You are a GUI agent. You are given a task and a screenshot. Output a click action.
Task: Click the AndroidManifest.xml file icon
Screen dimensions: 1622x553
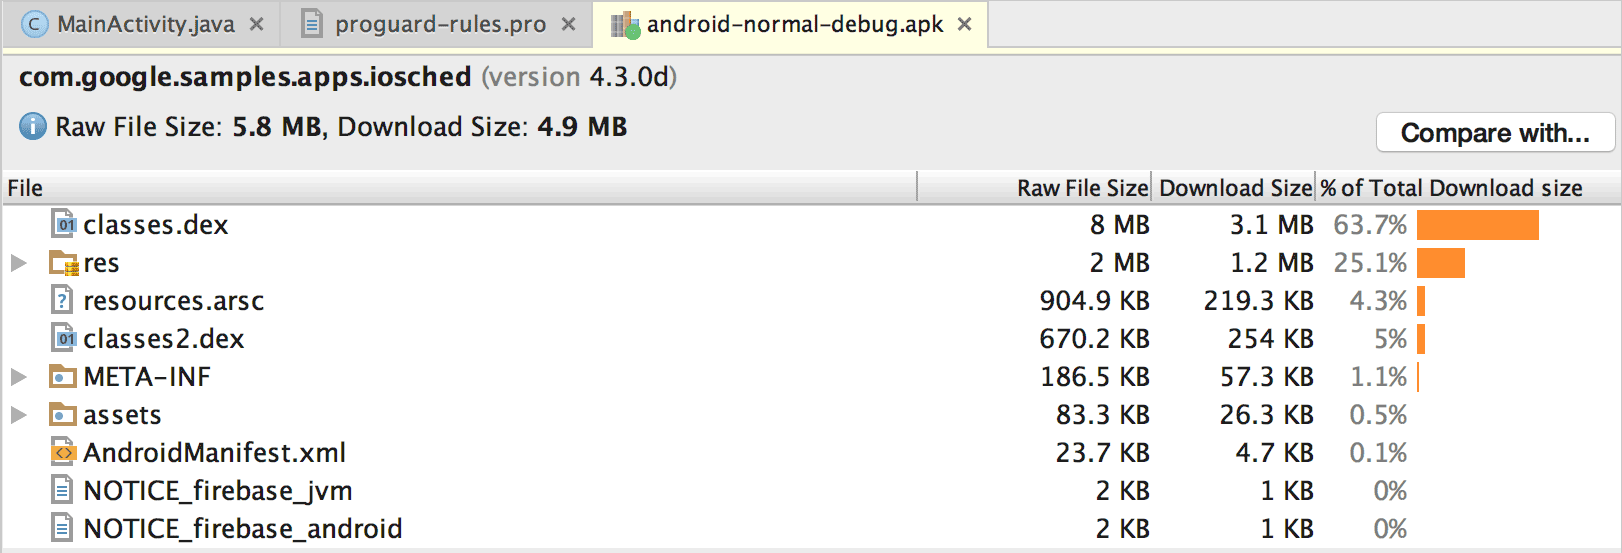click(x=63, y=452)
